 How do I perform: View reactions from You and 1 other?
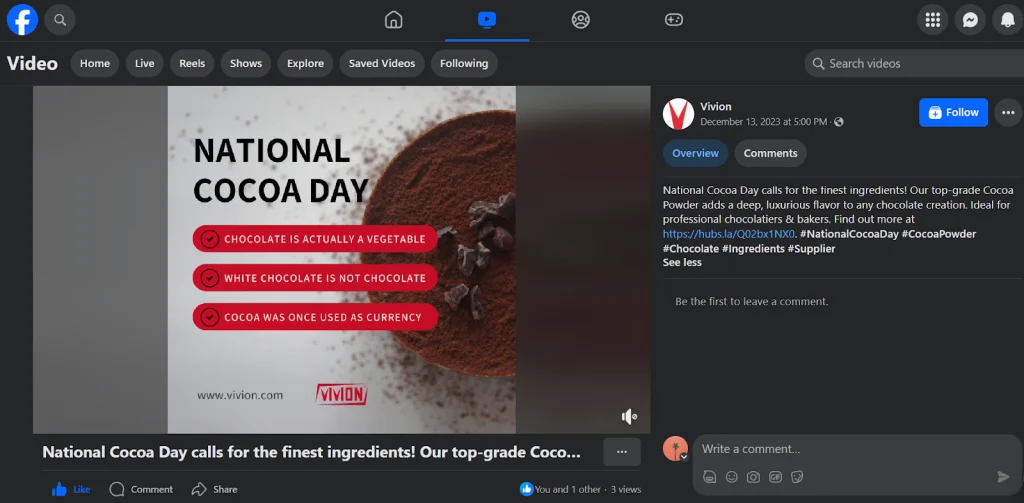(560, 489)
